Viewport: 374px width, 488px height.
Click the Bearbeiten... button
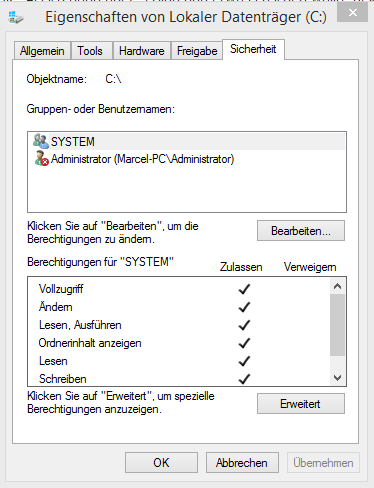(x=301, y=231)
